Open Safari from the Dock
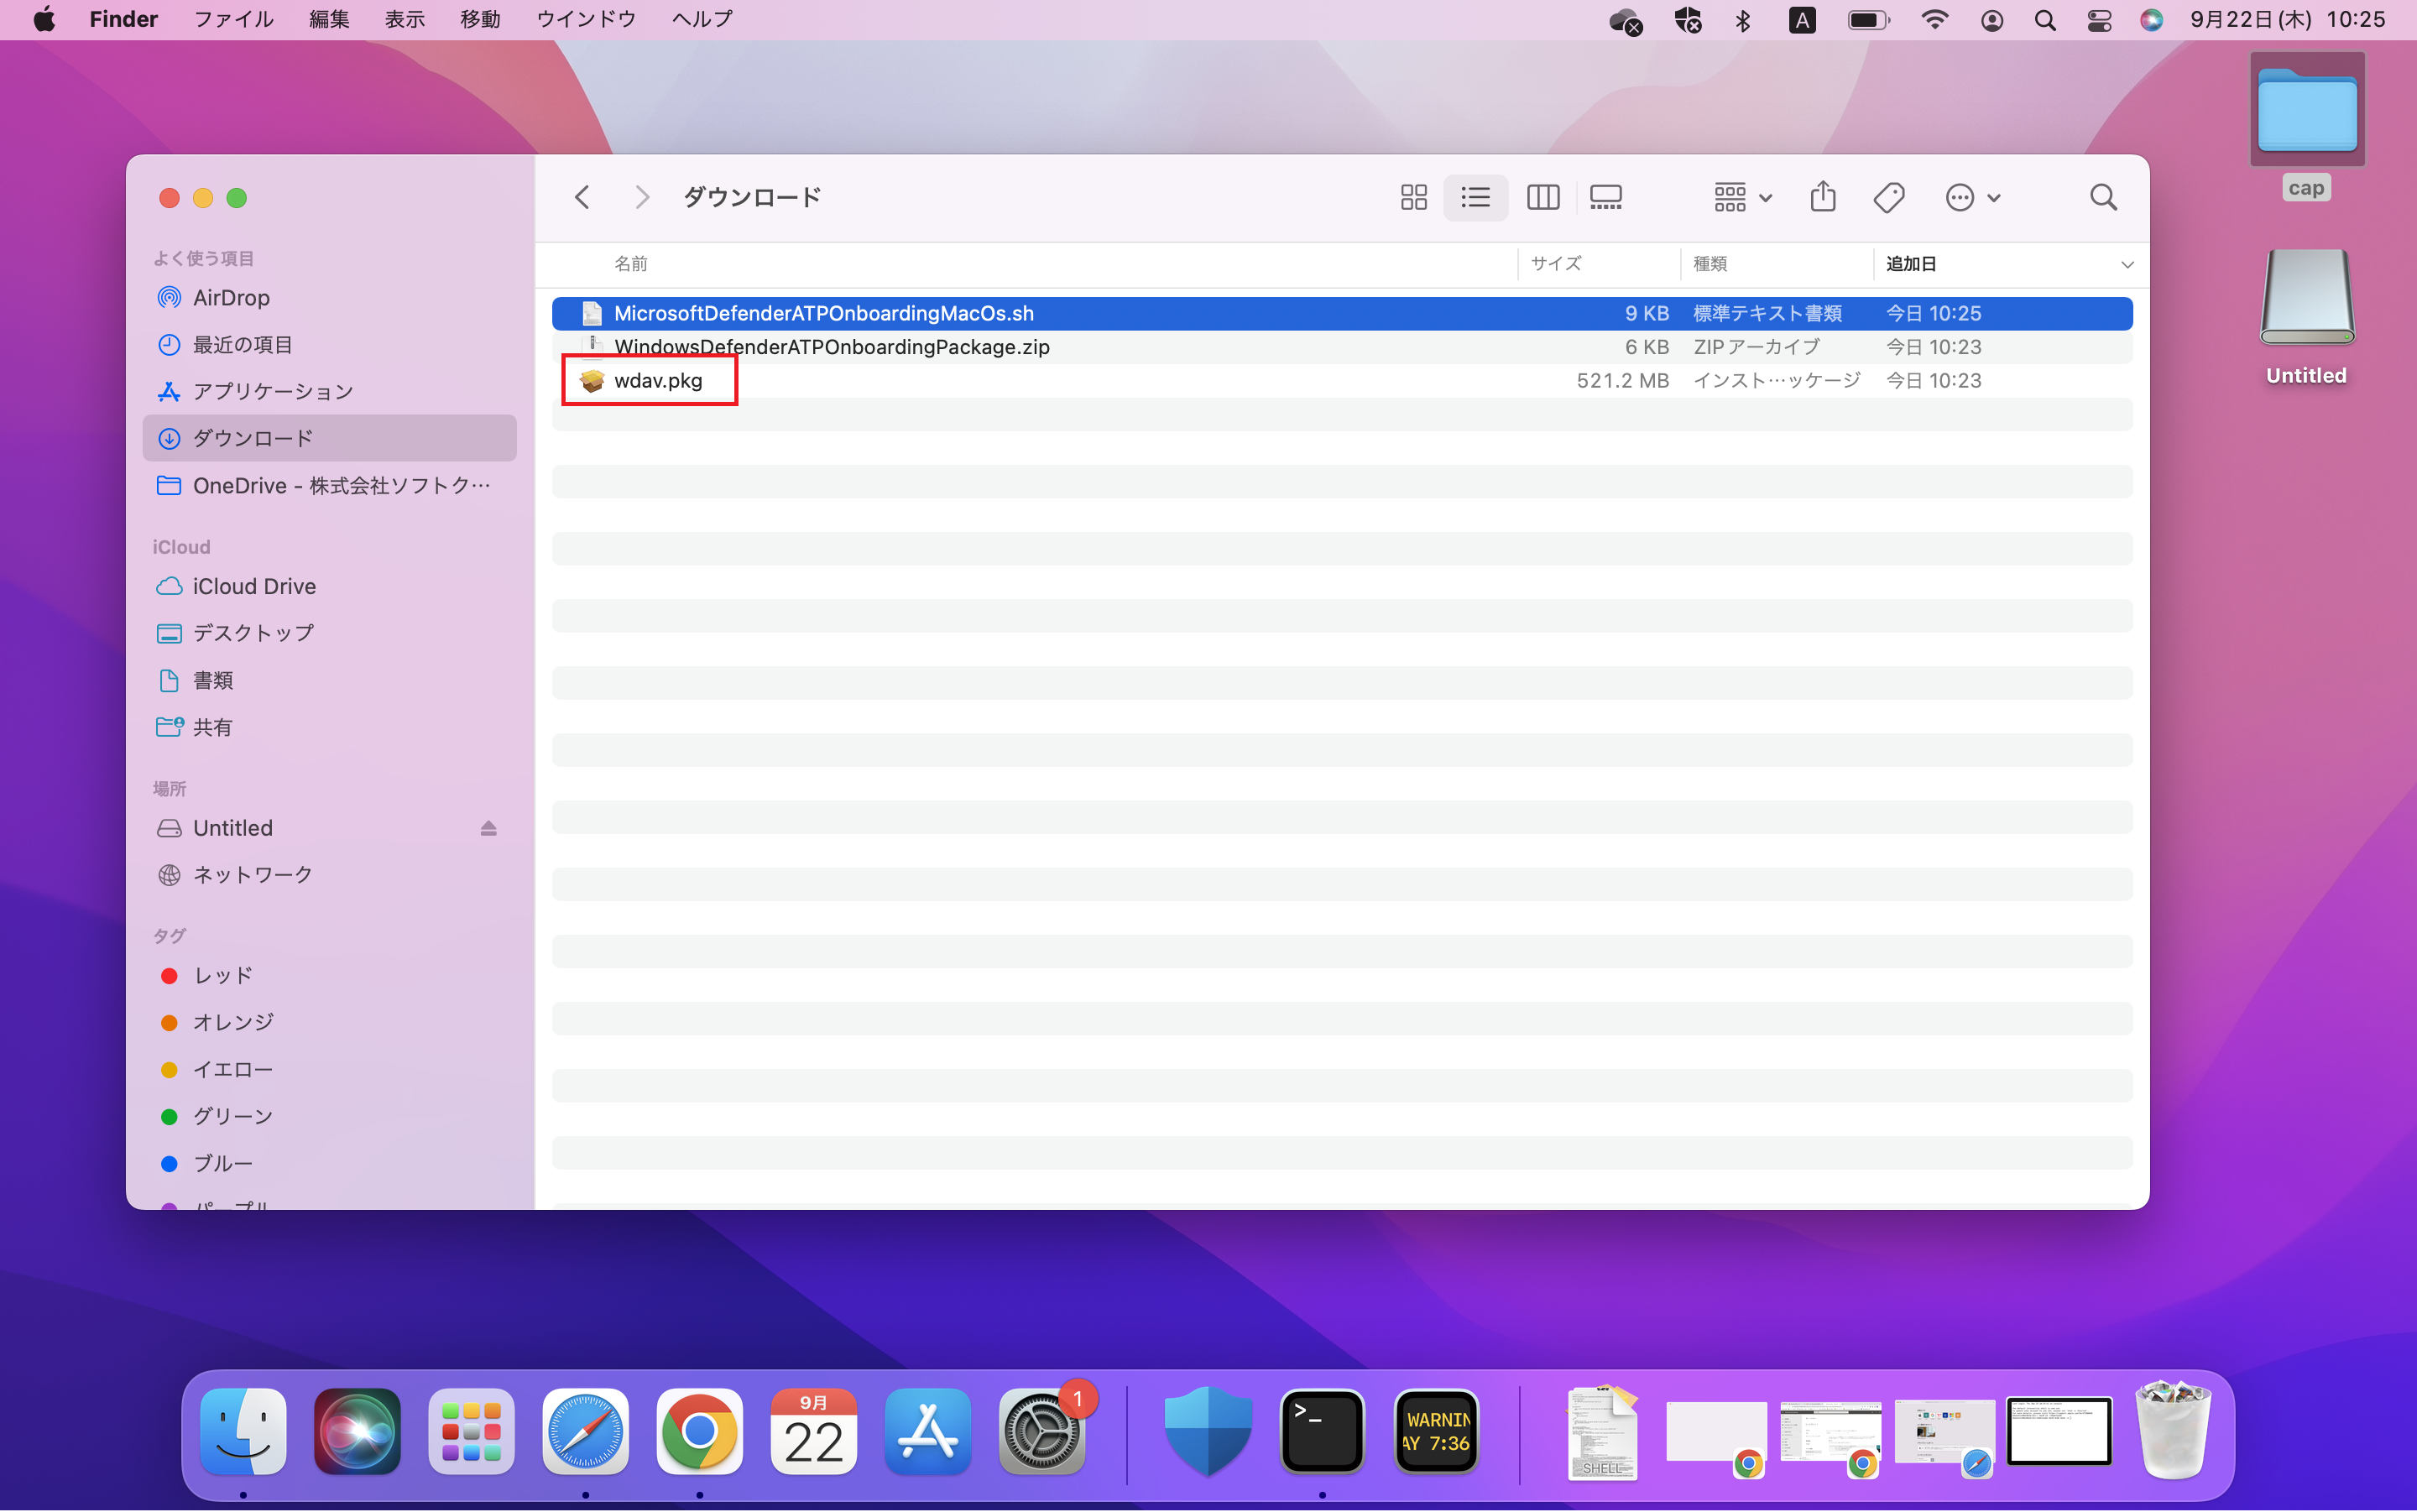 click(587, 1433)
